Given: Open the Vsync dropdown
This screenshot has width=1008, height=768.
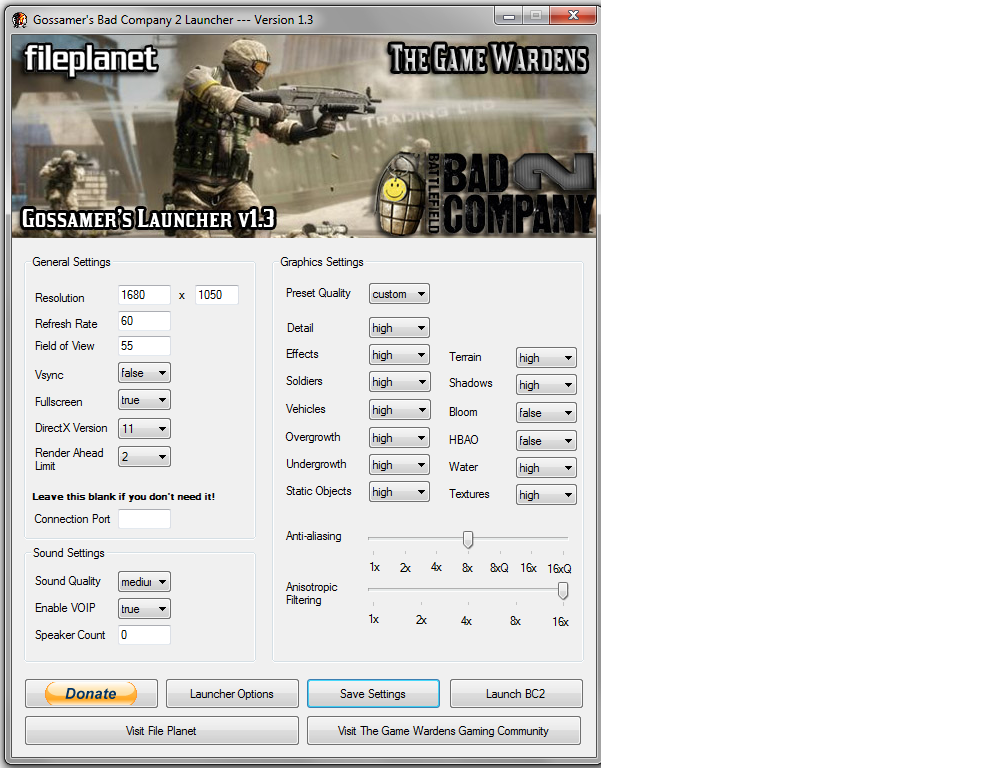Looking at the screenshot, I should [144, 373].
